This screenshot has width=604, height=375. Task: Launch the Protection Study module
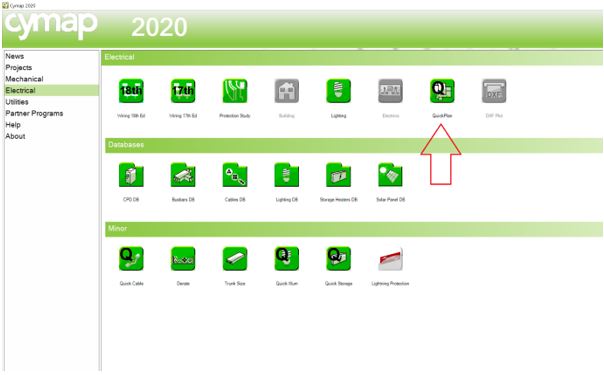[x=235, y=91]
